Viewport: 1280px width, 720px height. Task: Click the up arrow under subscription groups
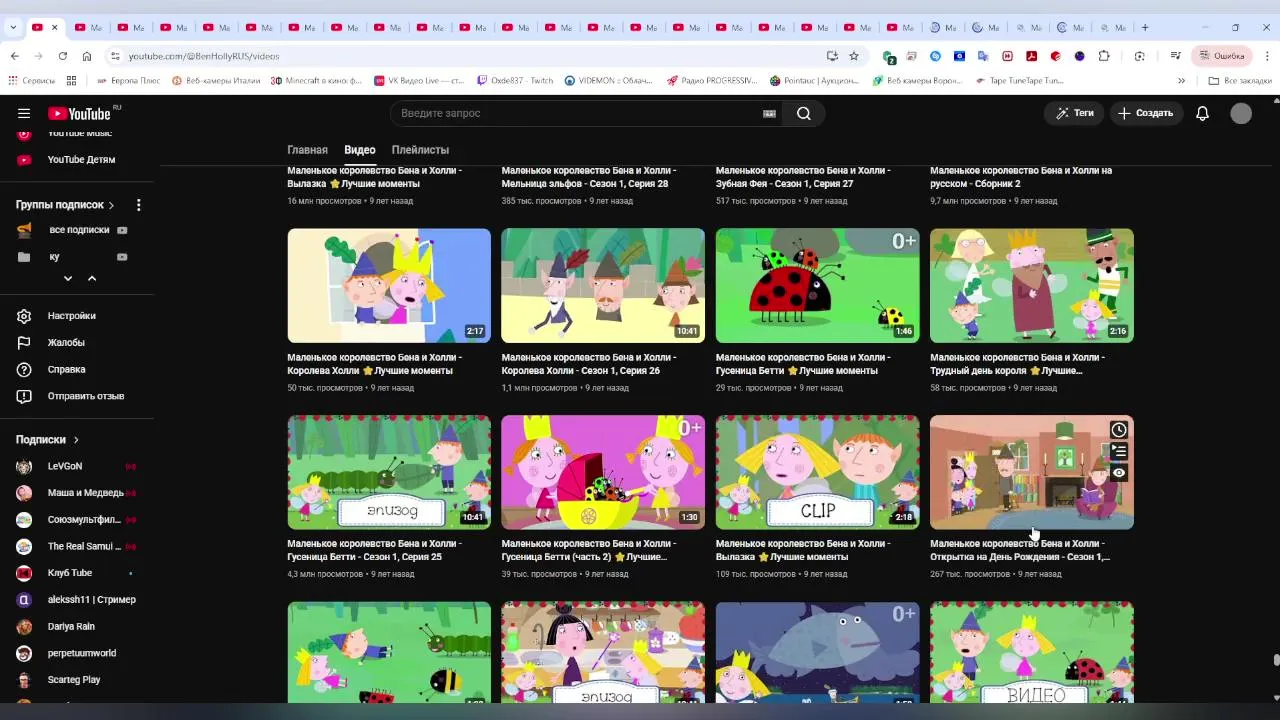click(x=92, y=279)
